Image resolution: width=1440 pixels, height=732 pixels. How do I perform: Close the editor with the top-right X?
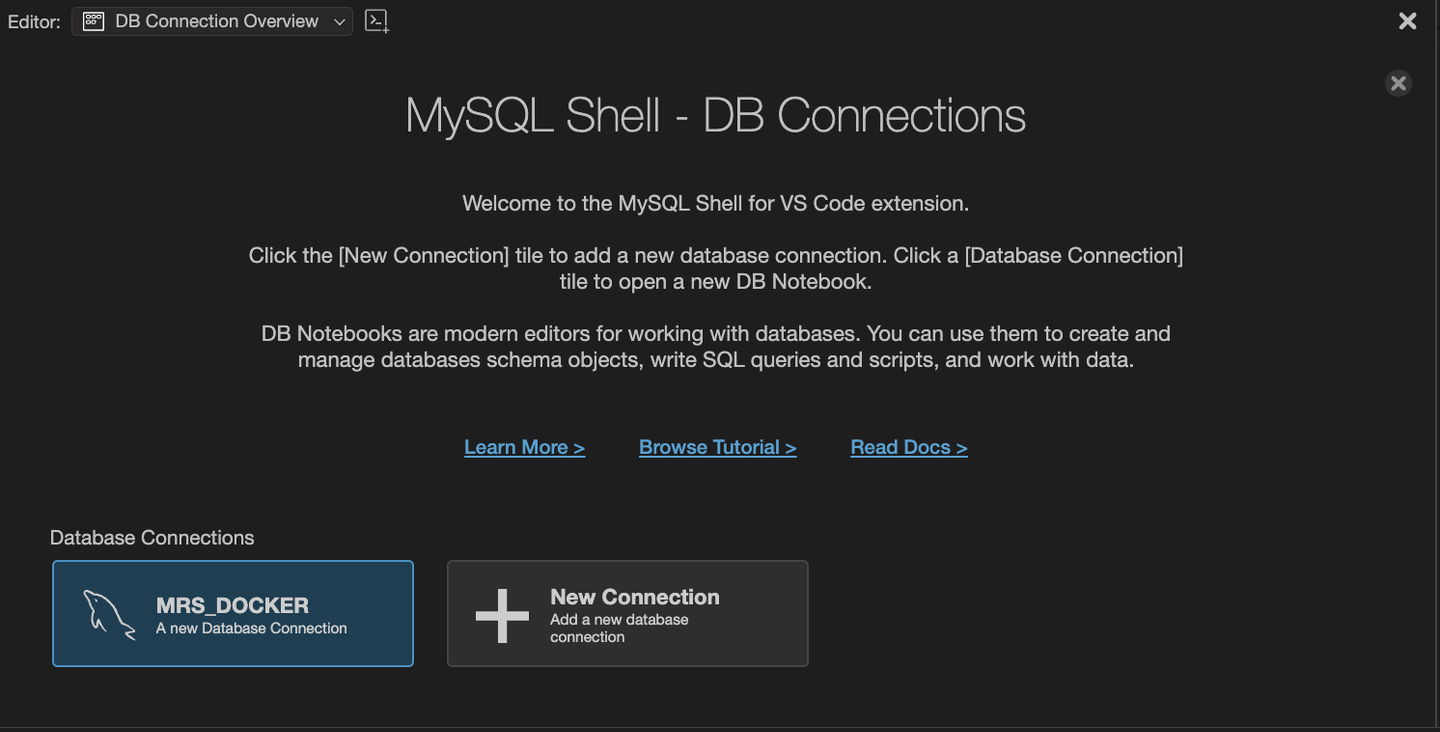pyautogui.click(x=1407, y=21)
